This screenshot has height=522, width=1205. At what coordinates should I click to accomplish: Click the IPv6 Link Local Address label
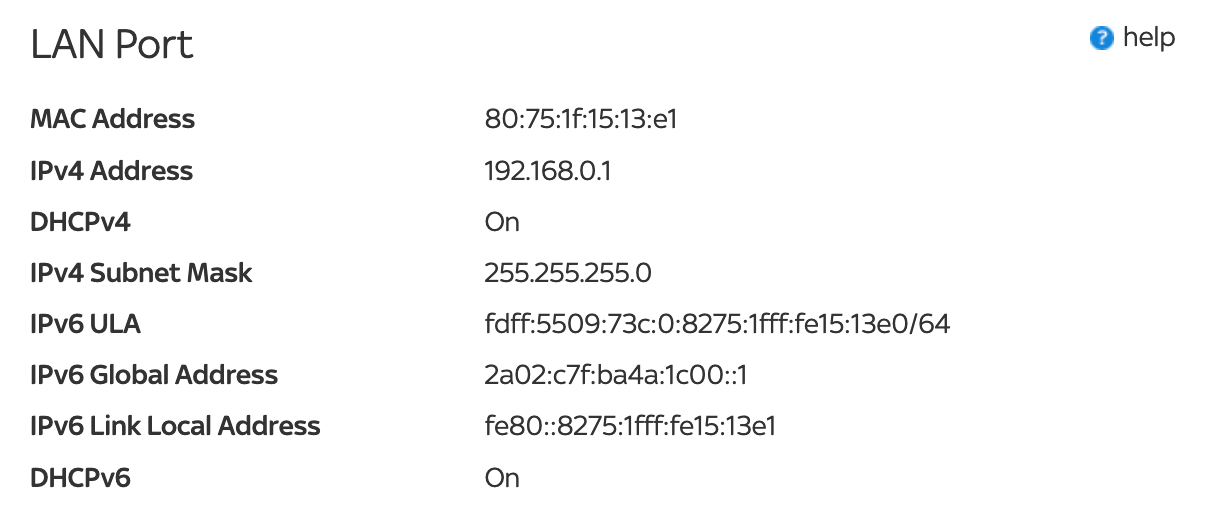(175, 426)
